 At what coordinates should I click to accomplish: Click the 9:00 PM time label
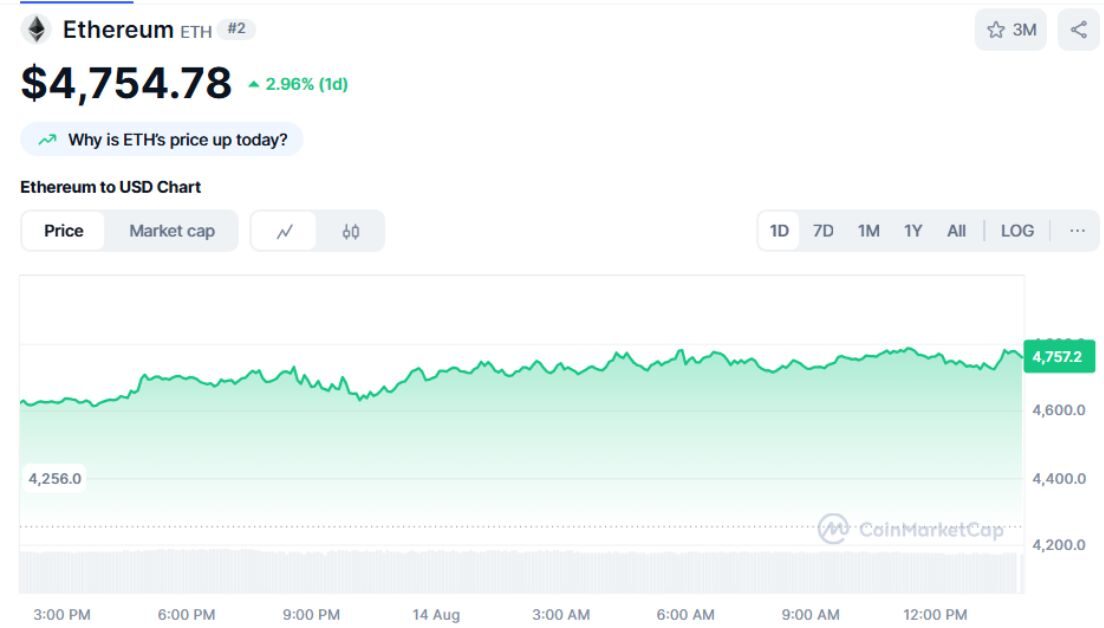(311, 615)
